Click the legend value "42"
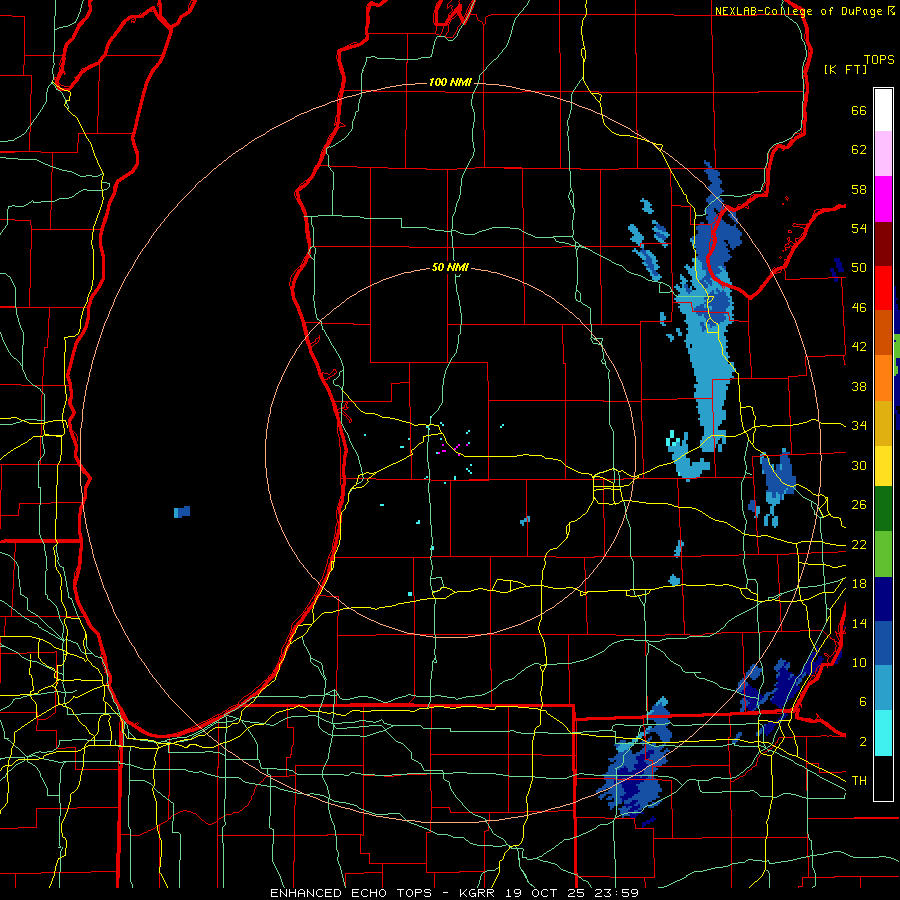Viewport: 900px width, 900px height. tap(859, 347)
